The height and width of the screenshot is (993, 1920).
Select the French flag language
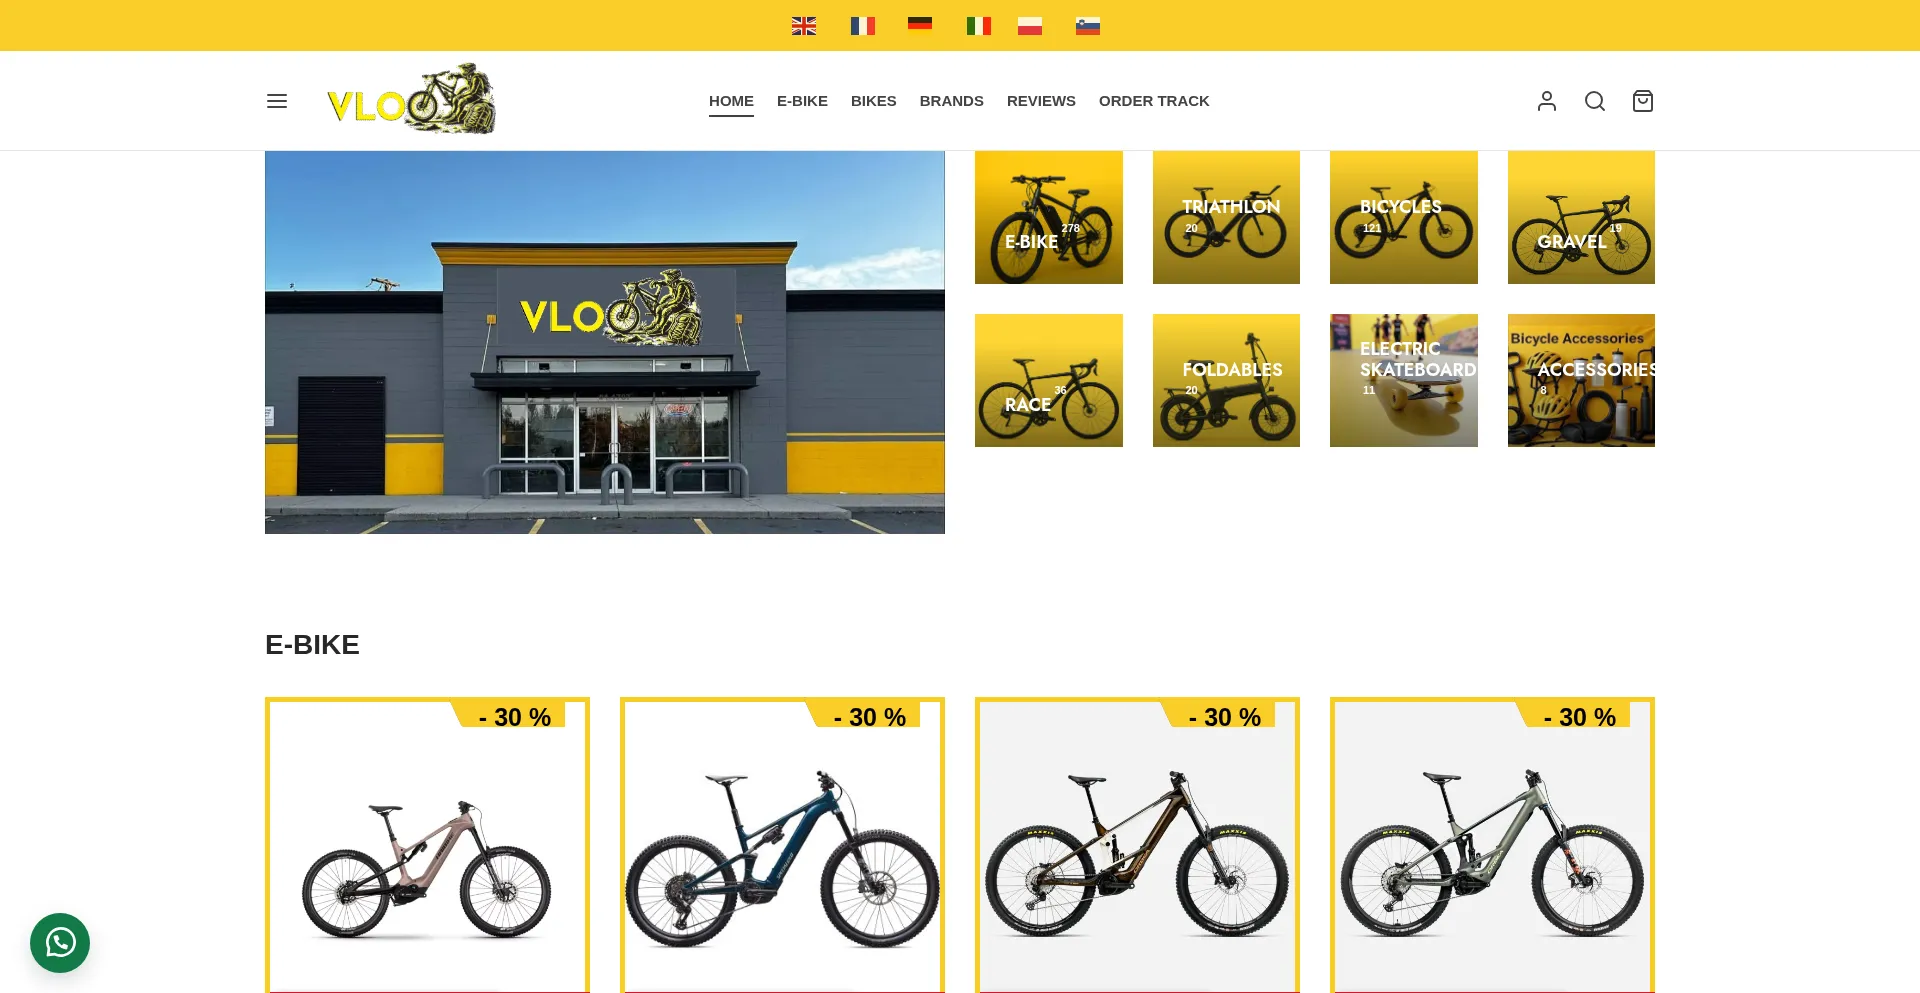pyautogui.click(x=863, y=26)
